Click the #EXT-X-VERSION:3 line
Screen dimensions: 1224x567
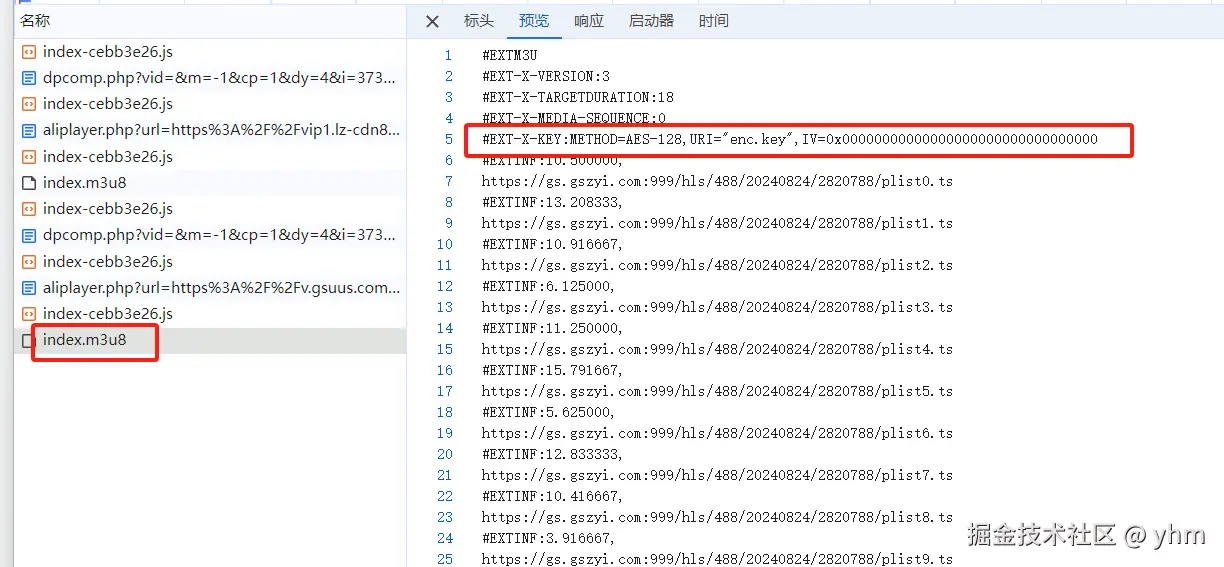546,76
